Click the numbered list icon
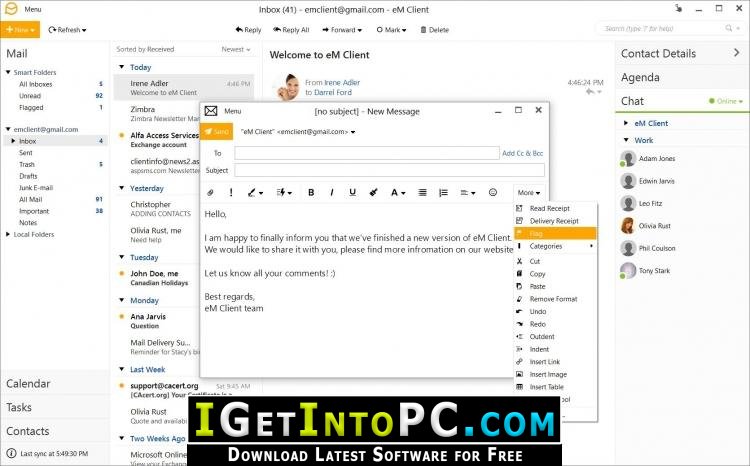 [443, 192]
